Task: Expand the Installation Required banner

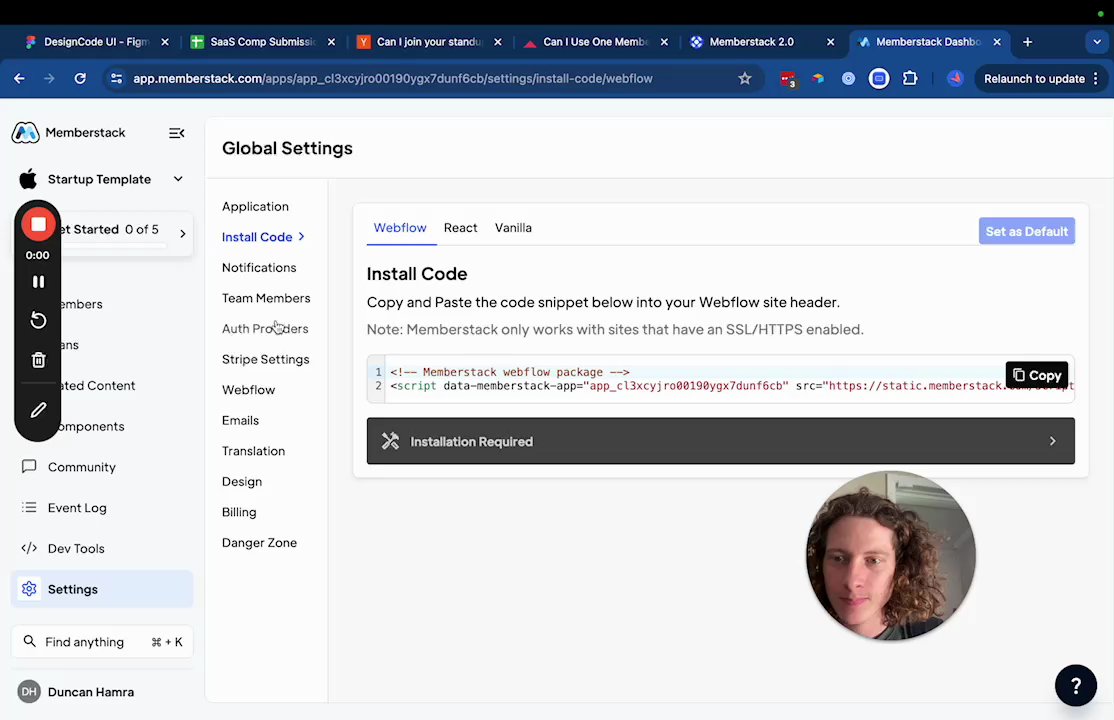Action: click(x=720, y=441)
